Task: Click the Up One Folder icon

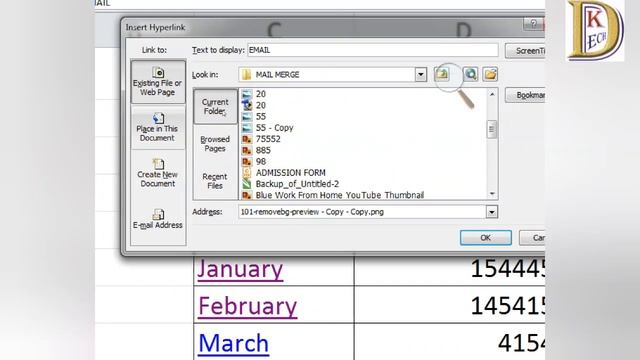Action: click(x=442, y=74)
